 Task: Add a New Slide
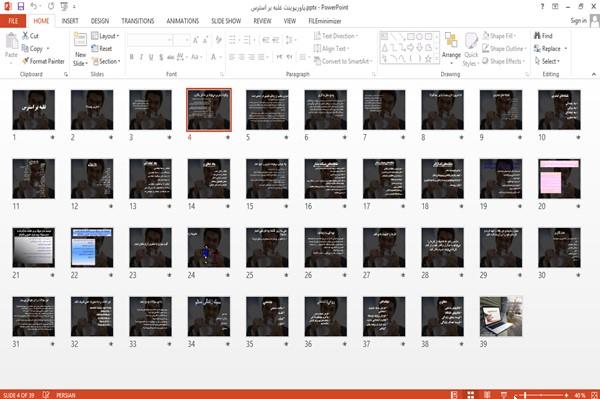coord(80,49)
